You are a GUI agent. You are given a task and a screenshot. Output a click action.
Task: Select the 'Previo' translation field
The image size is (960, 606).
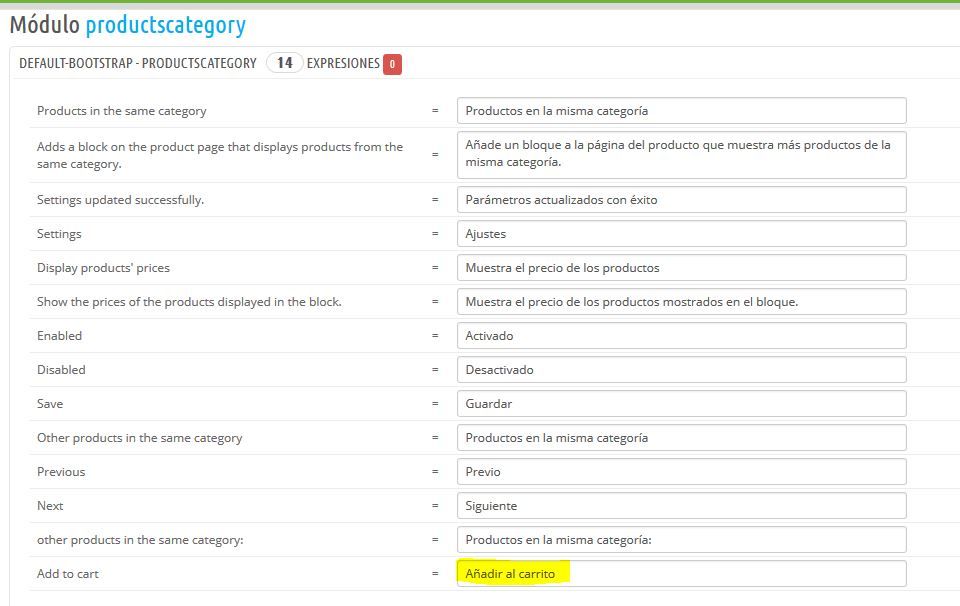681,472
